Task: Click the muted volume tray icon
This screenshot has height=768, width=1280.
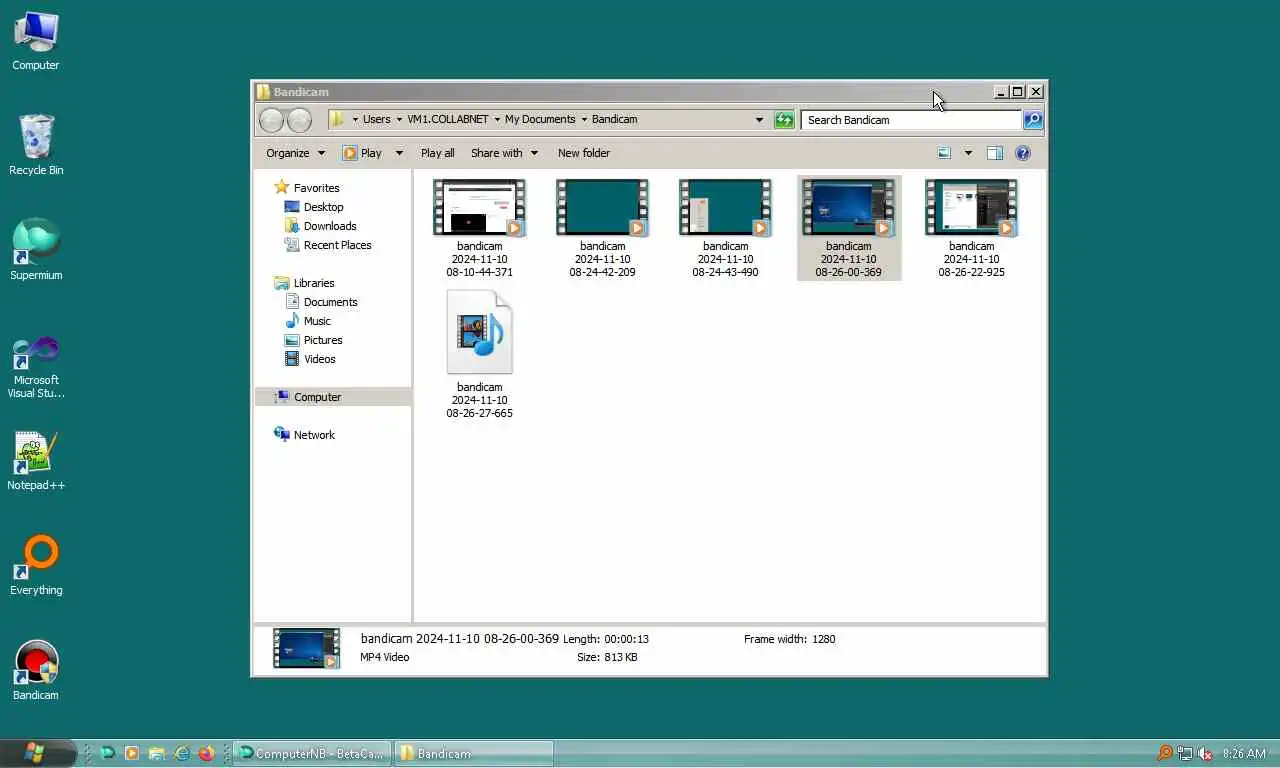Action: coord(1206,753)
